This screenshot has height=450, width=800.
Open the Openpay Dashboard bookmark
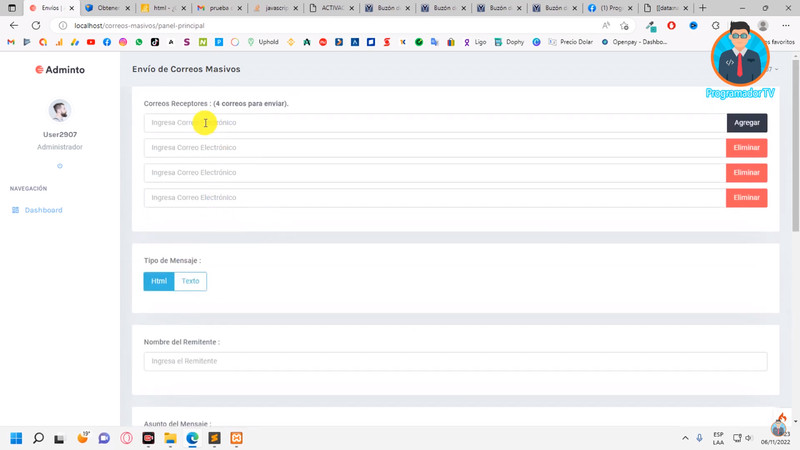[634, 42]
